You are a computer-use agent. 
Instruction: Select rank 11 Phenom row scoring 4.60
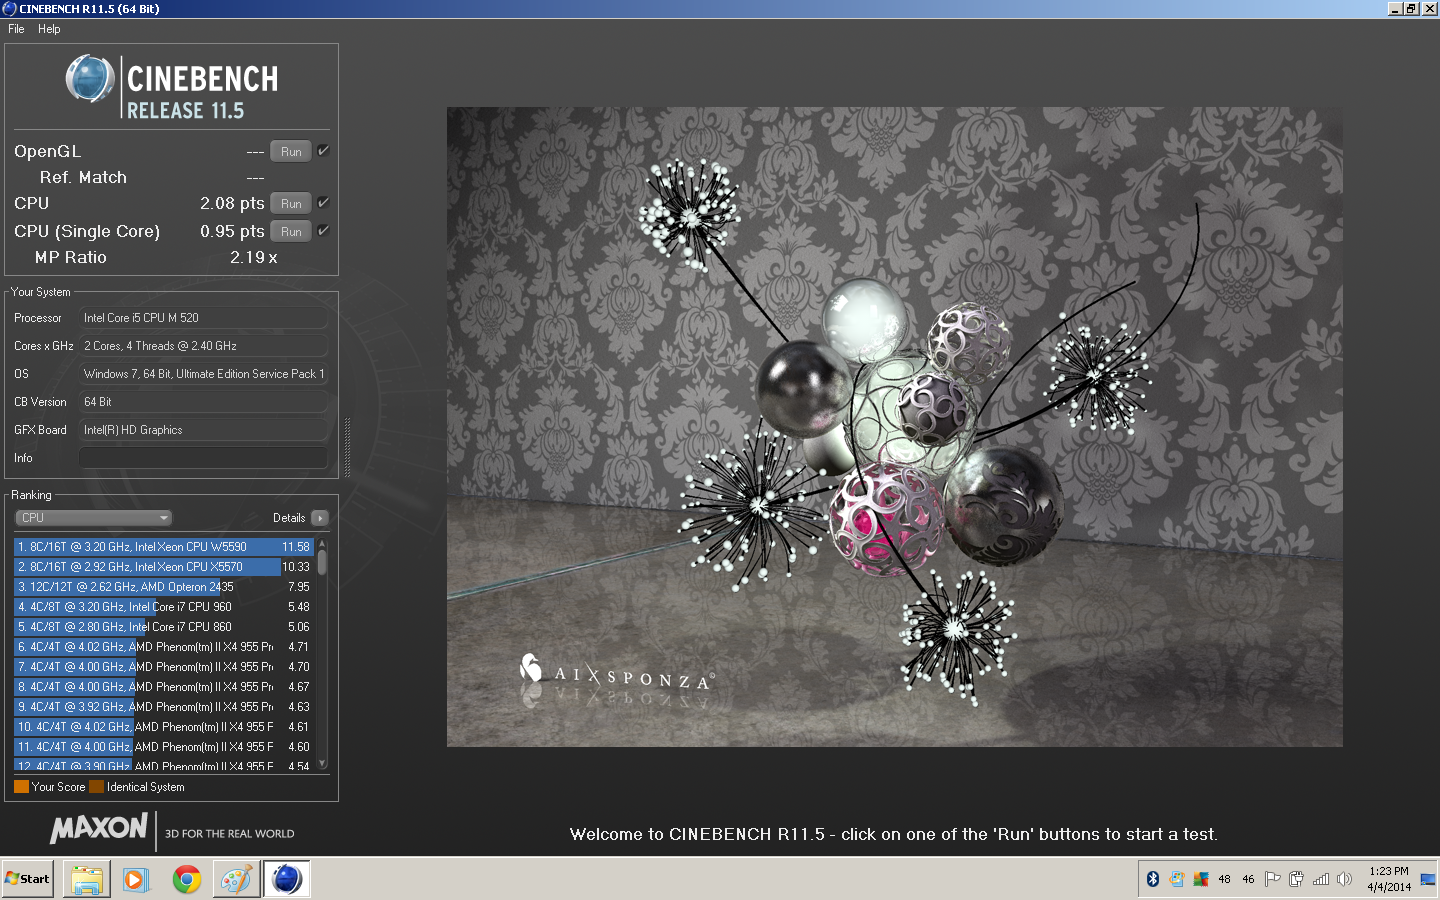(164, 747)
